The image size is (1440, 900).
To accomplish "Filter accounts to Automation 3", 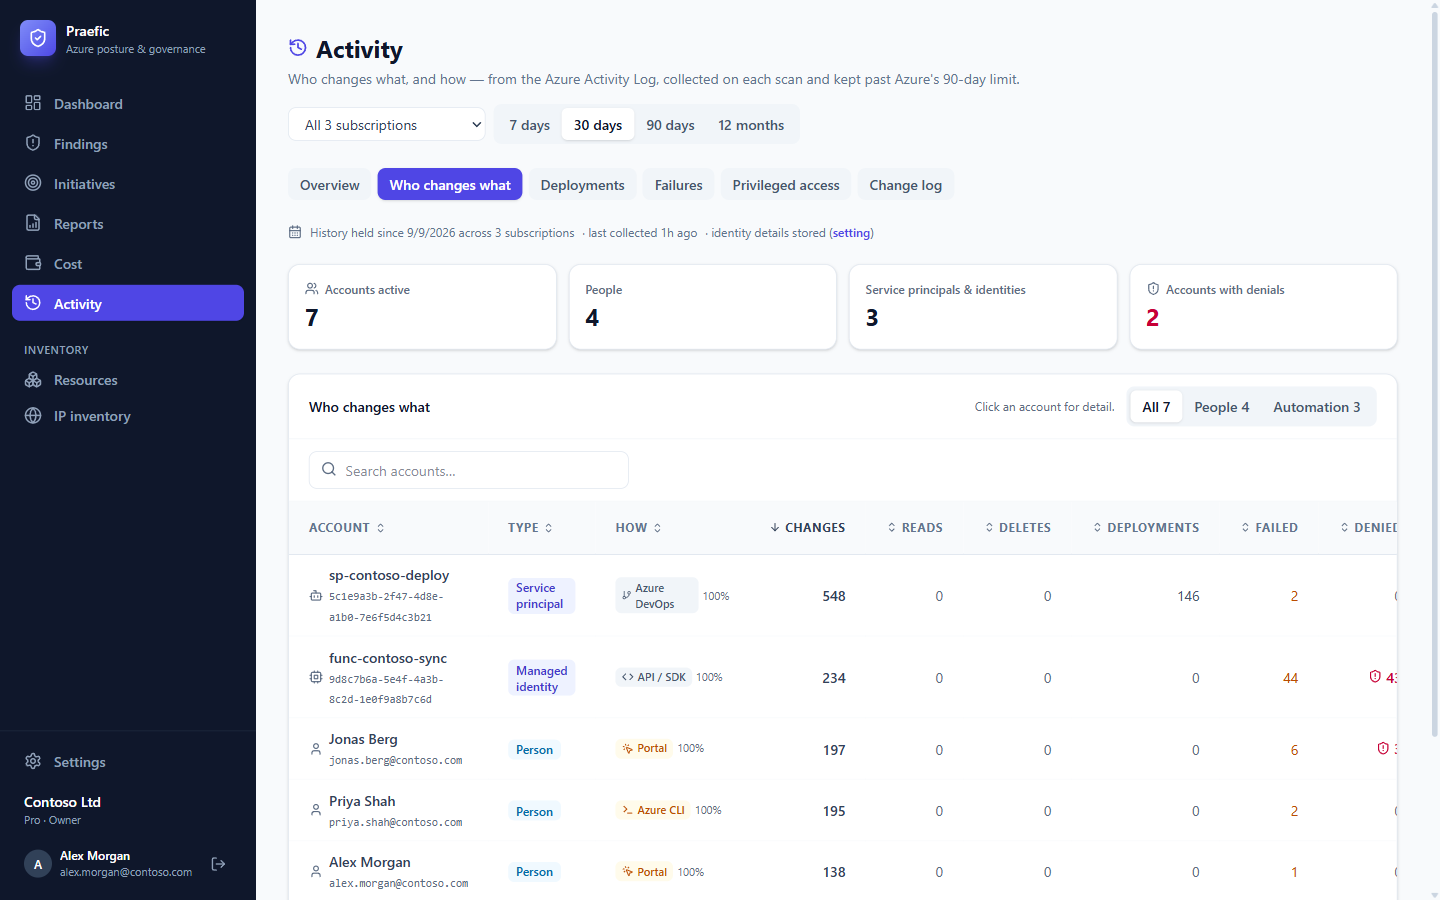I will click(1317, 407).
